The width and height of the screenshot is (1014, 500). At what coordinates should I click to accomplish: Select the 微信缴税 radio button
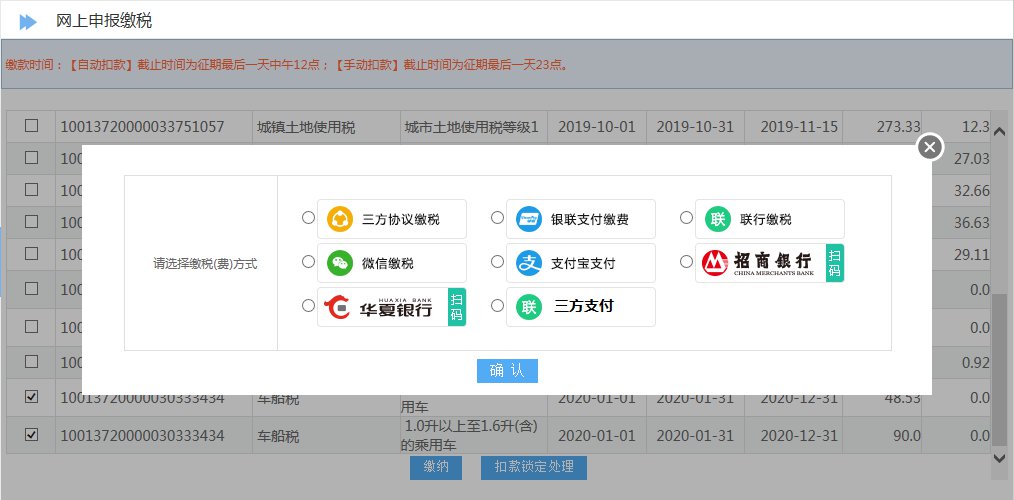point(308,262)
